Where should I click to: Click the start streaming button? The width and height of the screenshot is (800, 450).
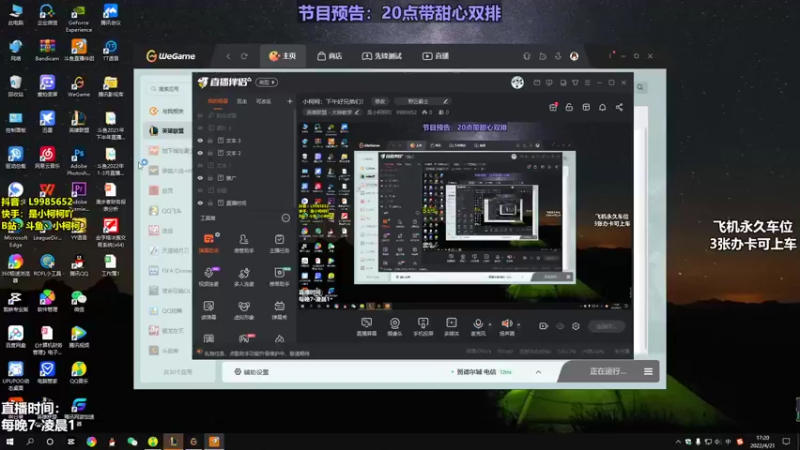tap(606, 326)
